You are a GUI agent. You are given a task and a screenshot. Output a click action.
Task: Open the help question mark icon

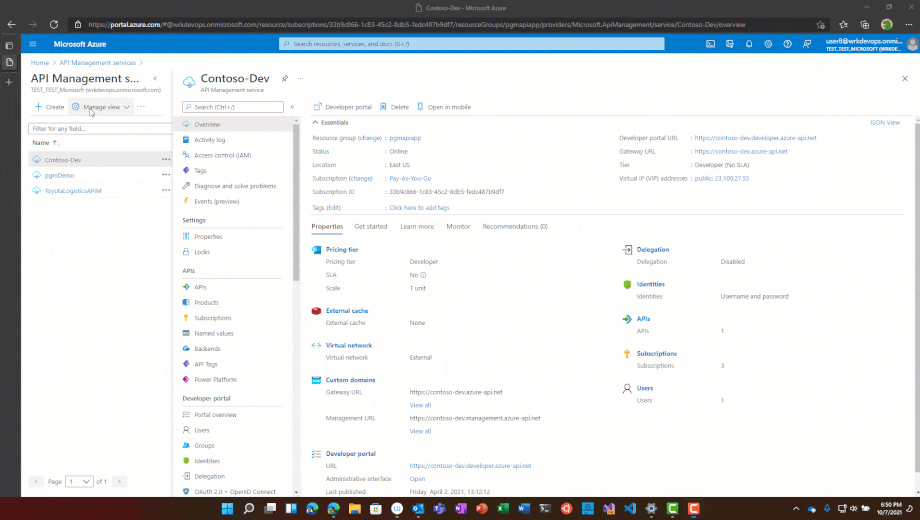(x=787, y=44)
